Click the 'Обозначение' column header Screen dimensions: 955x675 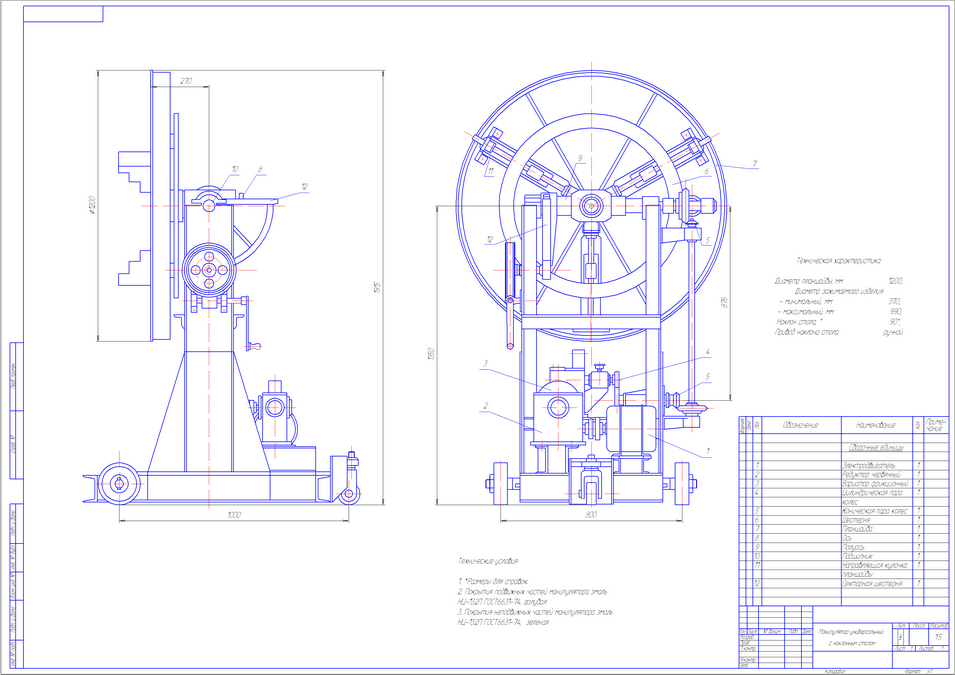pyautogui.click(x=800, y=425)
